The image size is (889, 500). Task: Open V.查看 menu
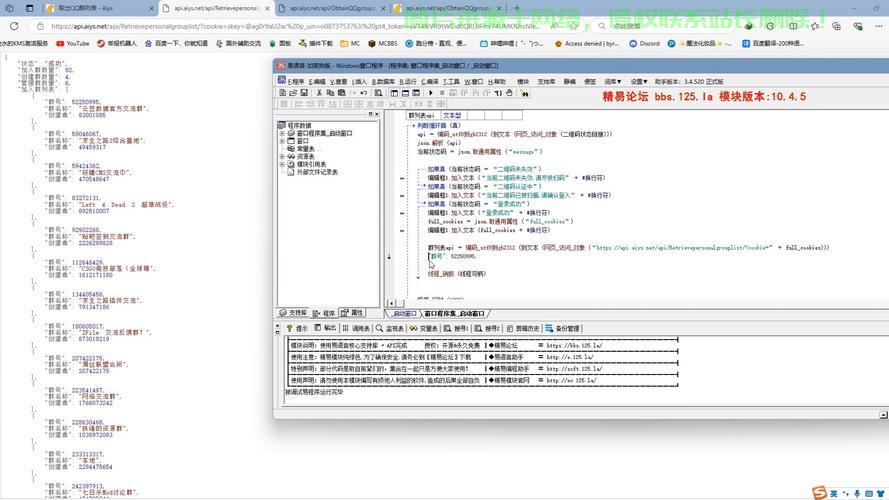[338, 82]
